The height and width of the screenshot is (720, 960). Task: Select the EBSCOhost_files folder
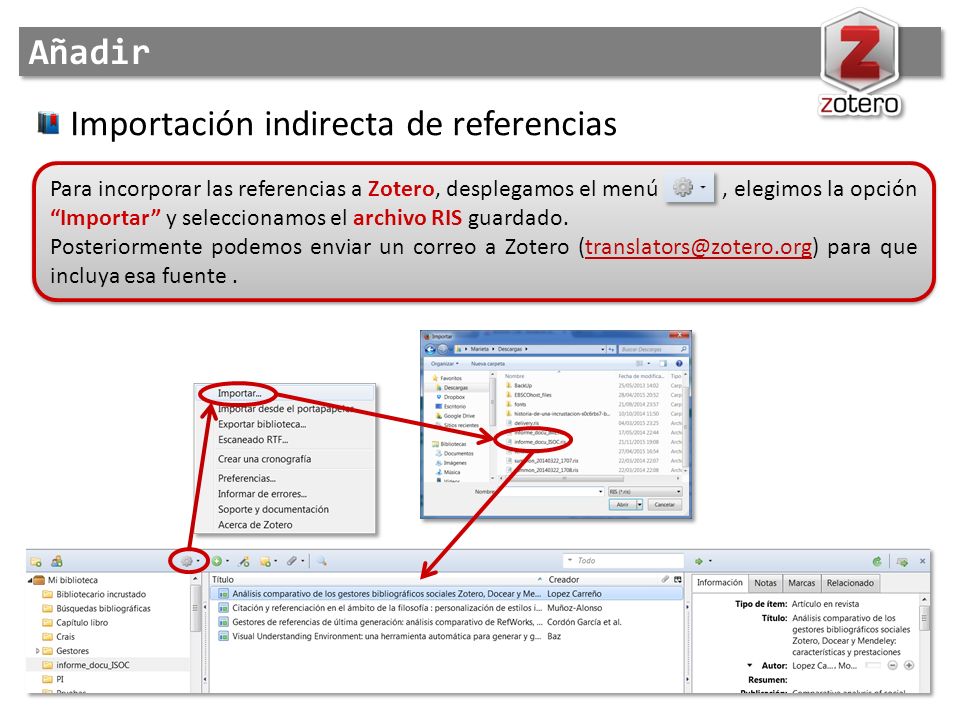pyautogui.click(x=532, y=395)
